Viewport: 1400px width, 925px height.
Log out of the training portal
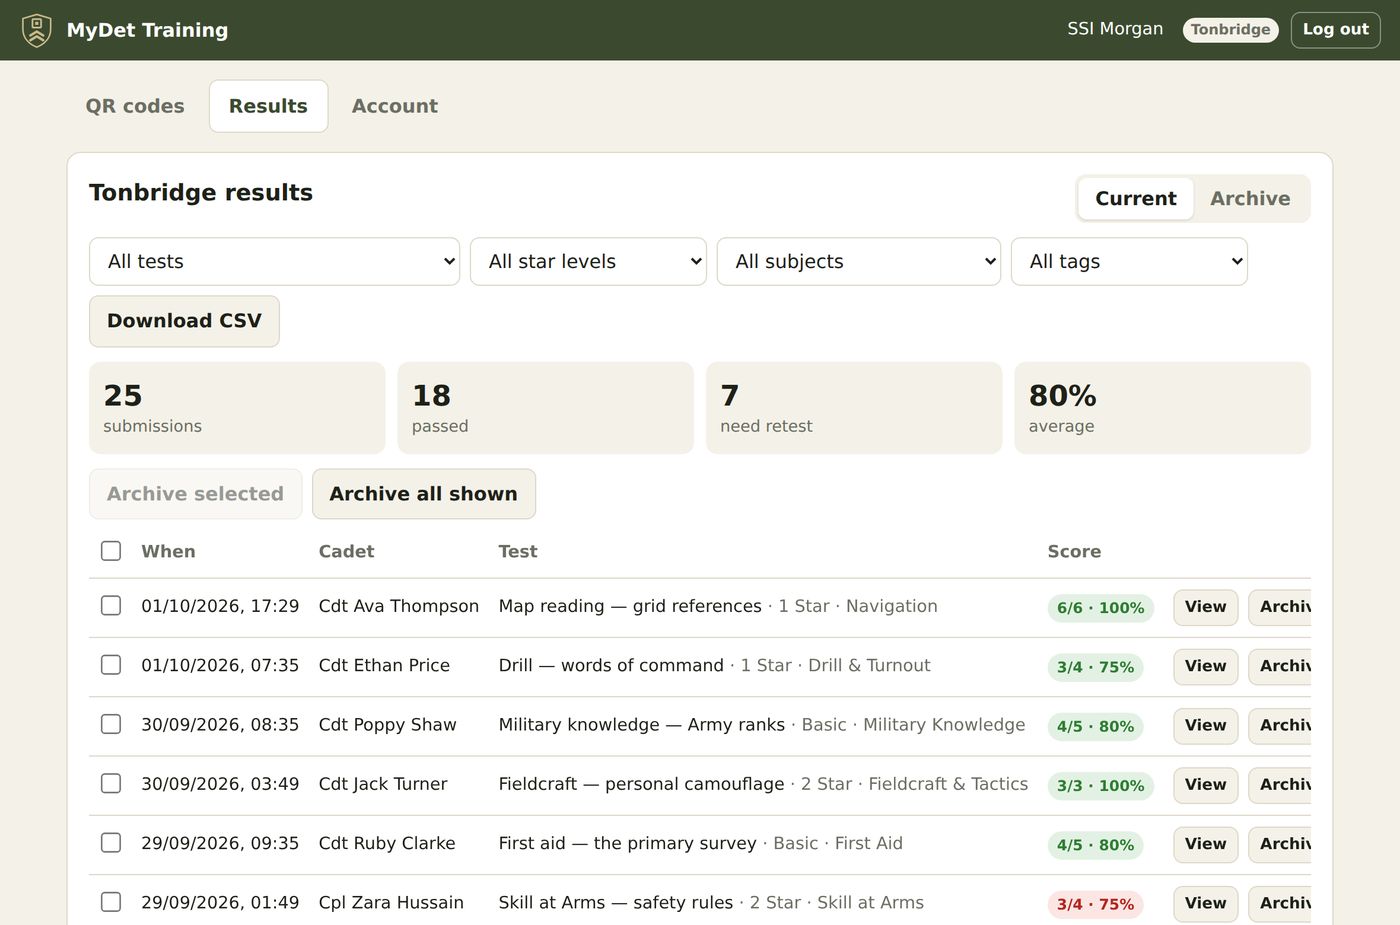pos(1335,30)
